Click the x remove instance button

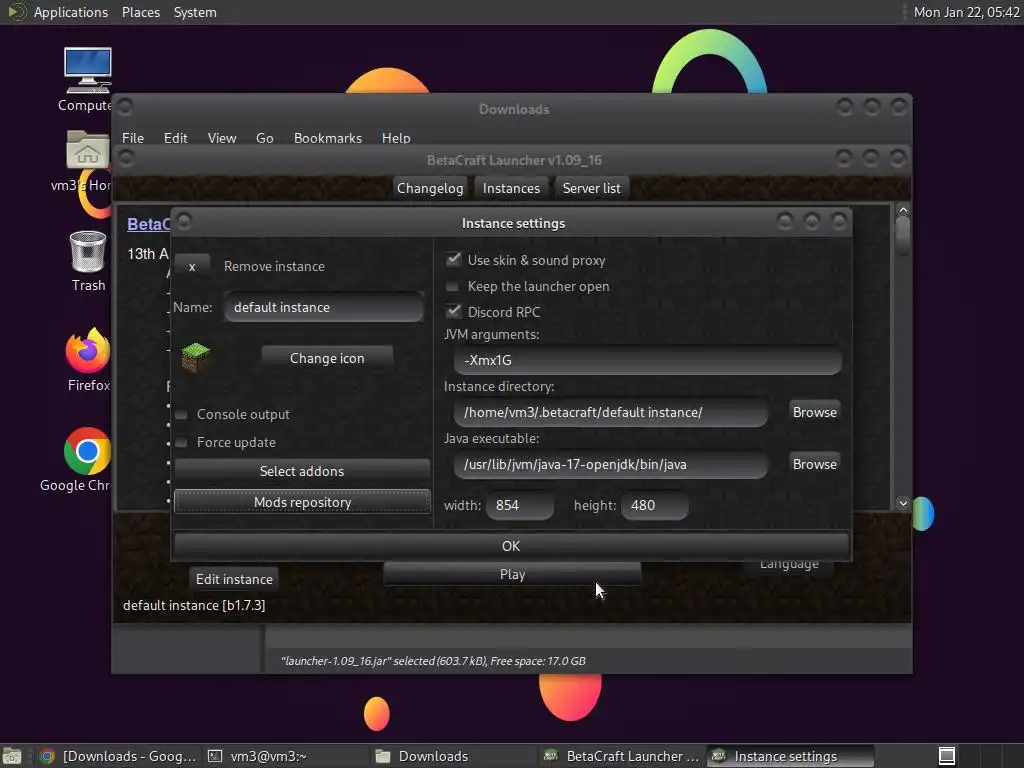click(x=192, y=266)
